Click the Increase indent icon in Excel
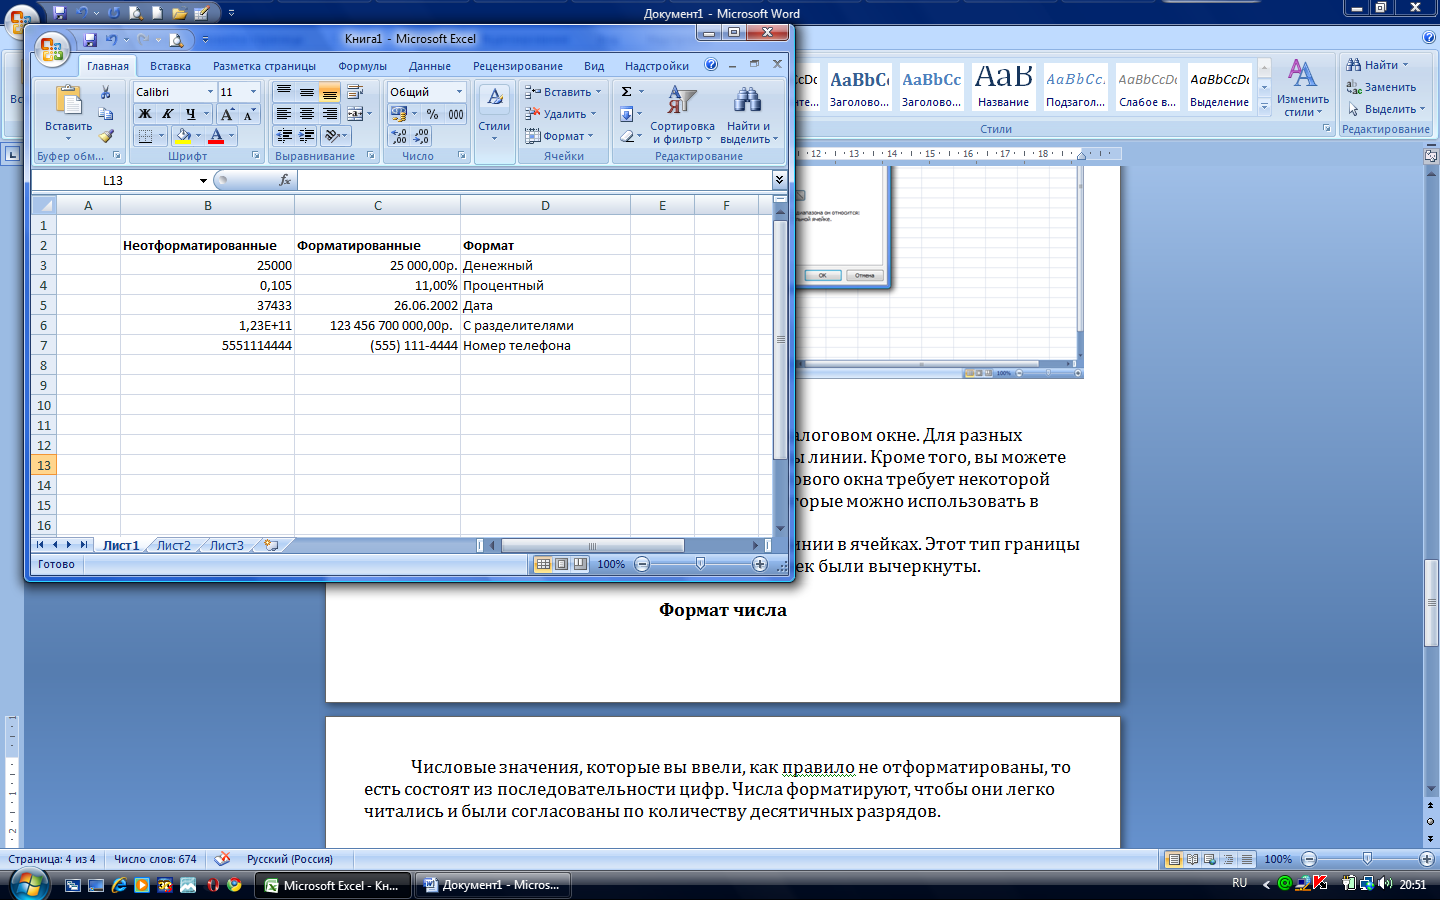The image size is (1440, 900). [x=307, y=136]
